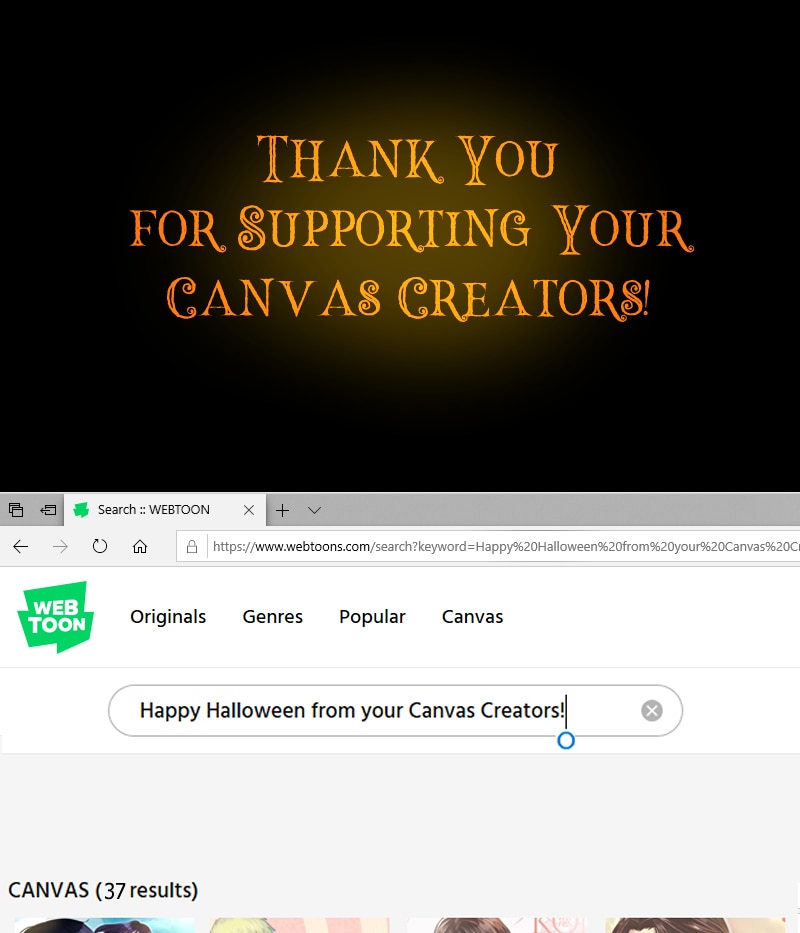Expand the tab previews chevron
Viewport: 800px width, 933px height.
click(314, 510)
